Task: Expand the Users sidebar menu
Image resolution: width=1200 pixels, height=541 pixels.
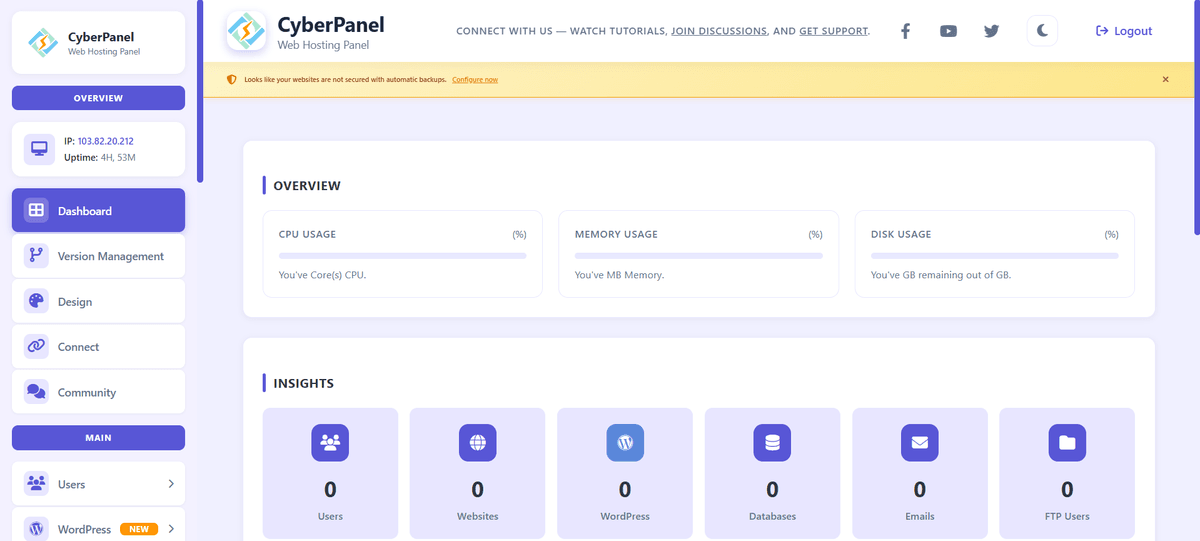Action: click(98, 484)
